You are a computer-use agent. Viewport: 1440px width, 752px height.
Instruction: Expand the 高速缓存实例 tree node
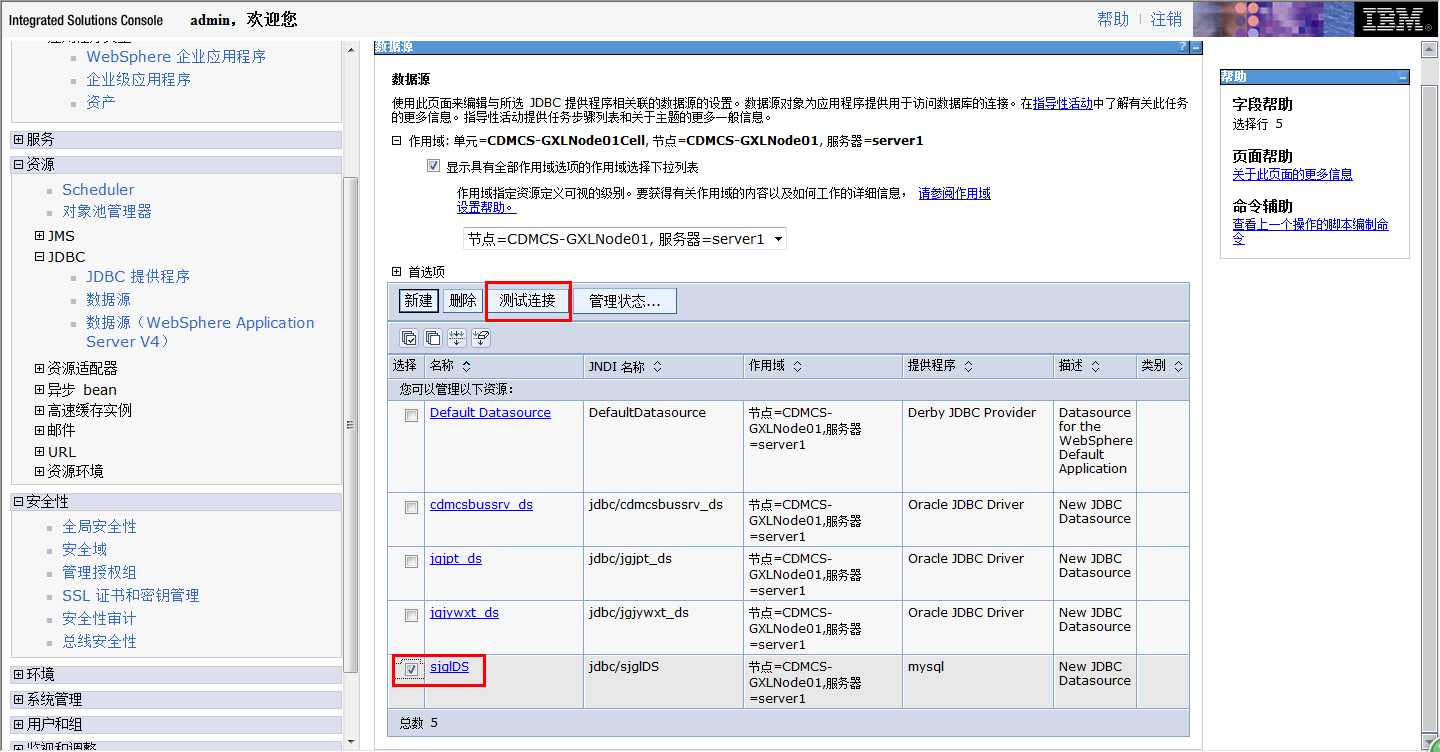(x=40, y=410)
